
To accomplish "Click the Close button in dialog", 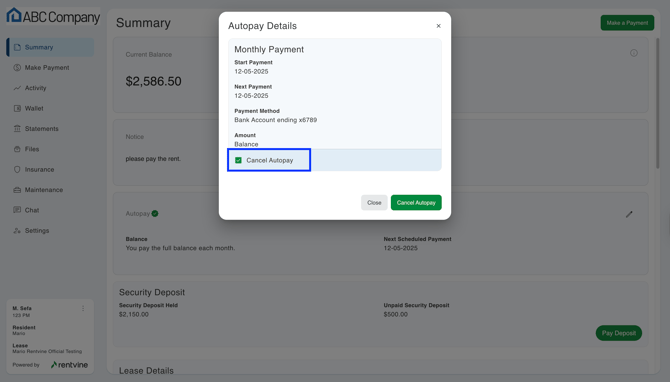I will point(374,203).
